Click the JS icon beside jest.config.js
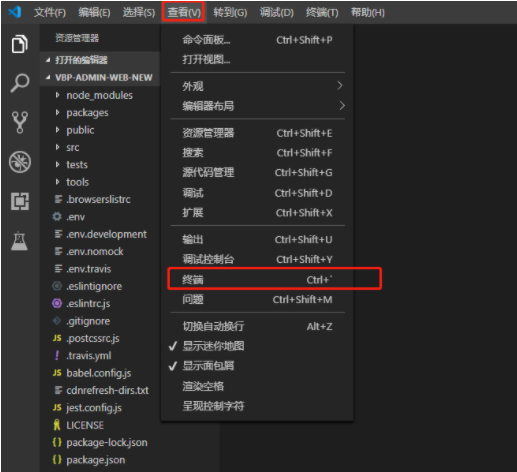Viewport: 517px width, 472px height. pyautogui.click(x=57, y=407)
